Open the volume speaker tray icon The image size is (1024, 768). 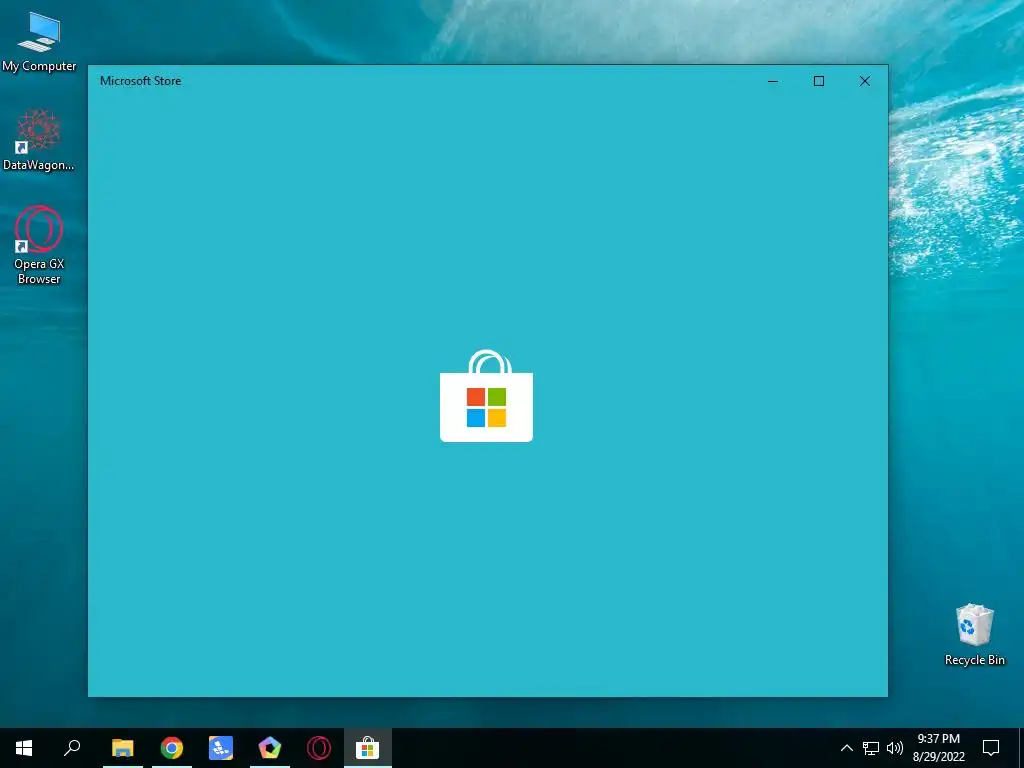[895, 748]
